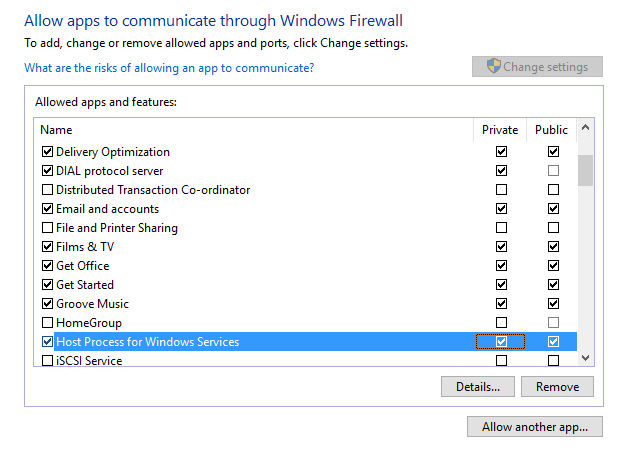The height and width of the screenshot is (451, 635).
Task: Uncheck Delivery Optimization name checkbox
Action: pos(47,152)
